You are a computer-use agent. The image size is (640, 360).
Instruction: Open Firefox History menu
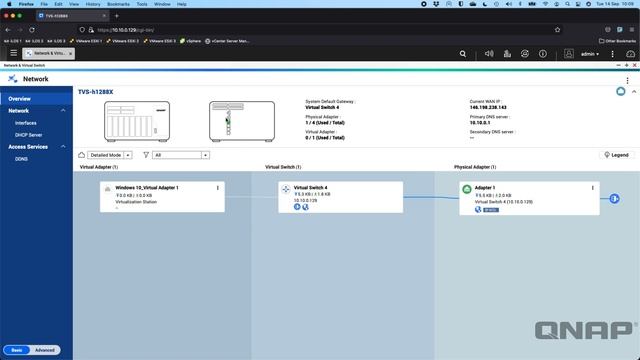93,4
